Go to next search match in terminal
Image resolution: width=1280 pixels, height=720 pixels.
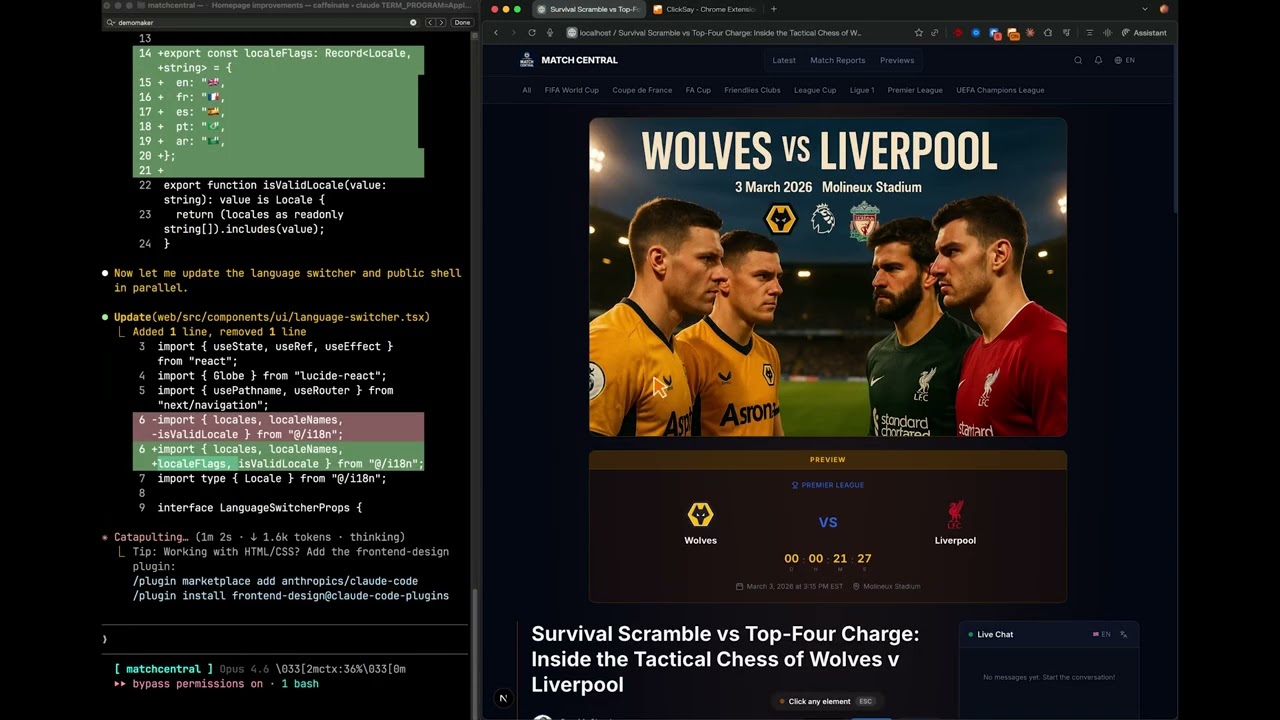coord(441,22)
